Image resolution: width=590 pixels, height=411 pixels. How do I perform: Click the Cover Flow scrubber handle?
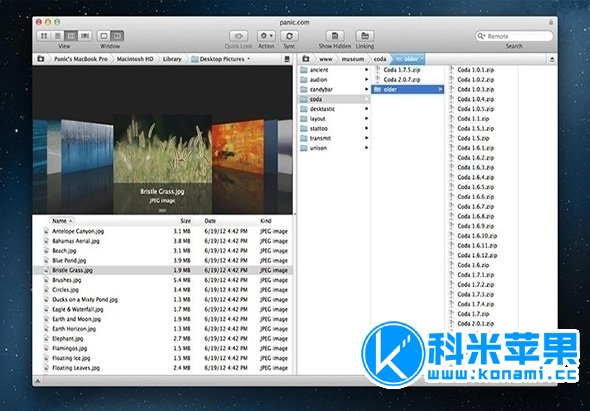163,210
